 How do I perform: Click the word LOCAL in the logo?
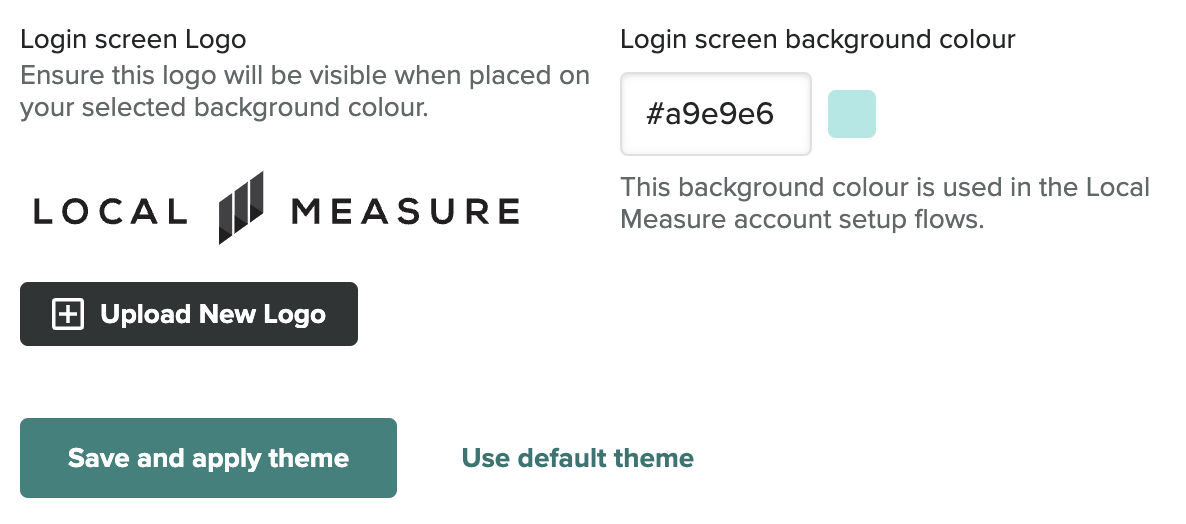coord(110,211)
